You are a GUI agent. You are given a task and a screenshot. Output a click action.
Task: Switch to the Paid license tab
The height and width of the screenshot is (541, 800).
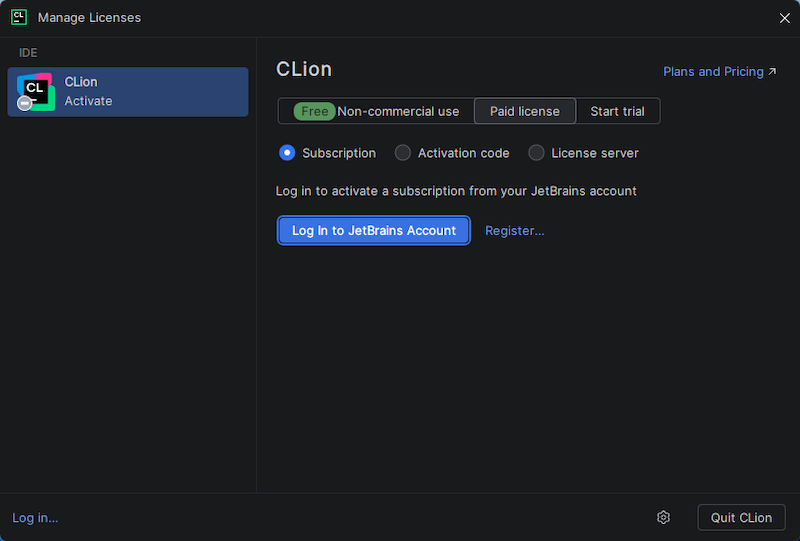tap(524, 111)
